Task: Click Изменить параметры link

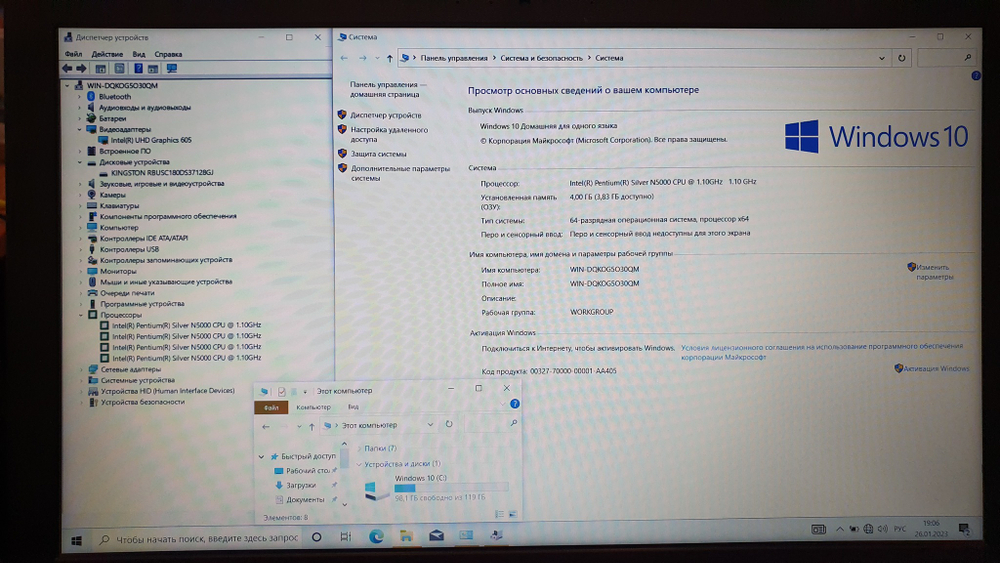Action: coord(934,272)
